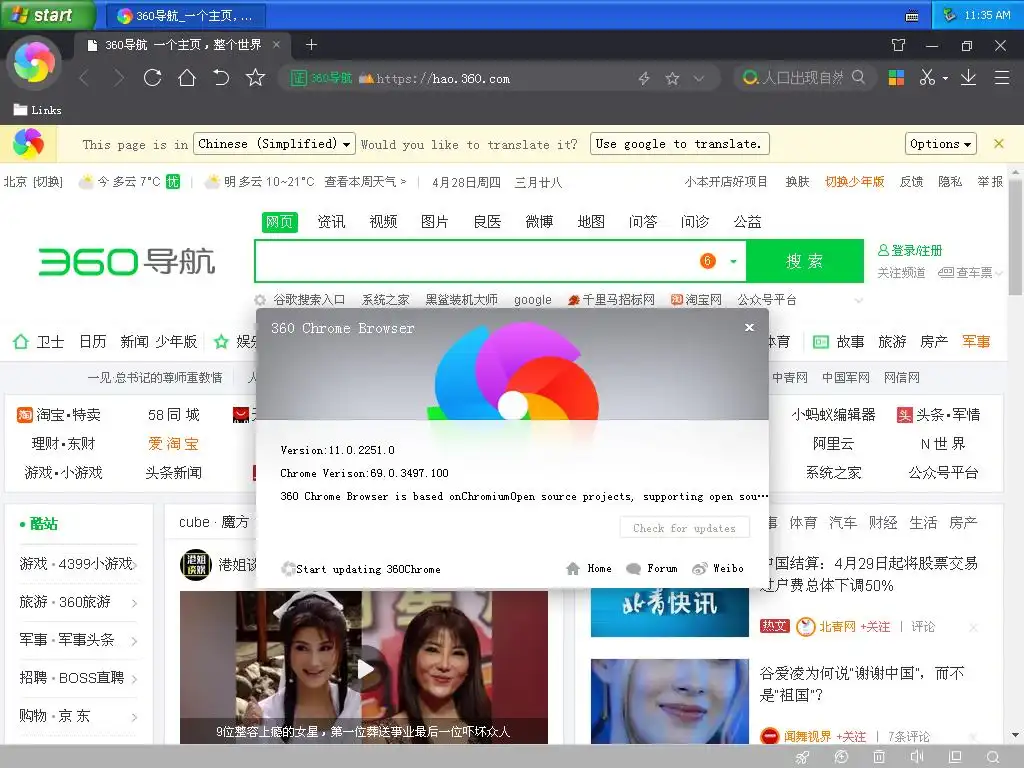The width and height of the screenshot is (1024, 768).
Task: Click the Home link in about dialog
Action: tap(589, 569)
